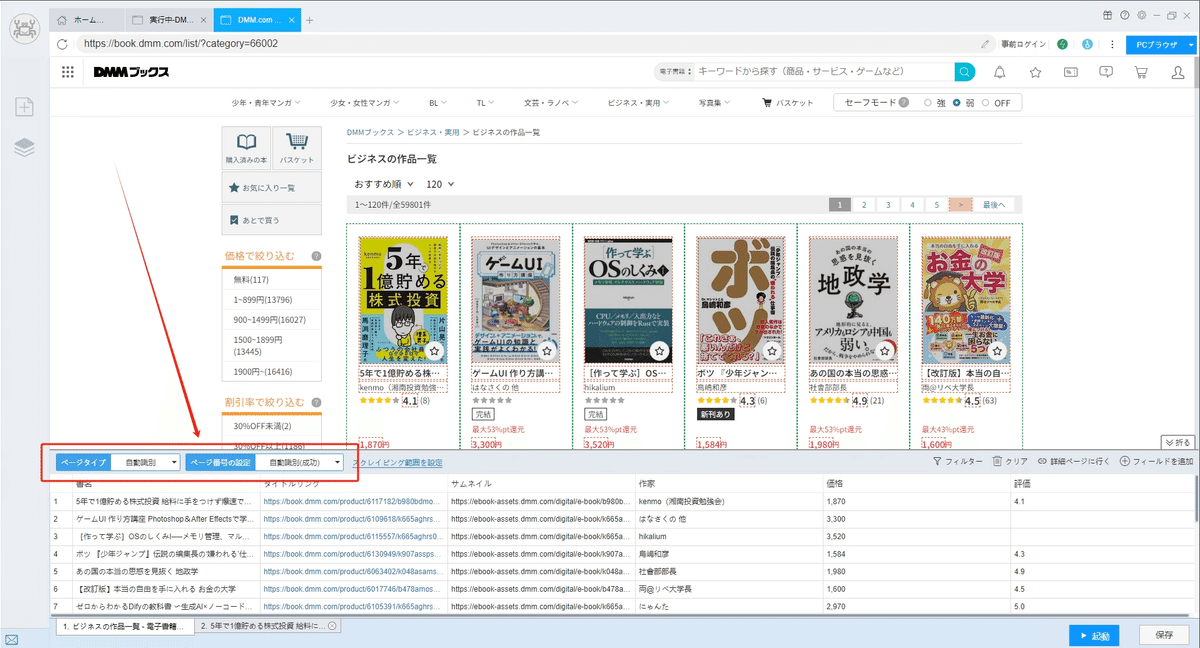The image size is (1200, 648).
Task: Click the 地政学 book cover thumbnail
Action: click(851, 300)
